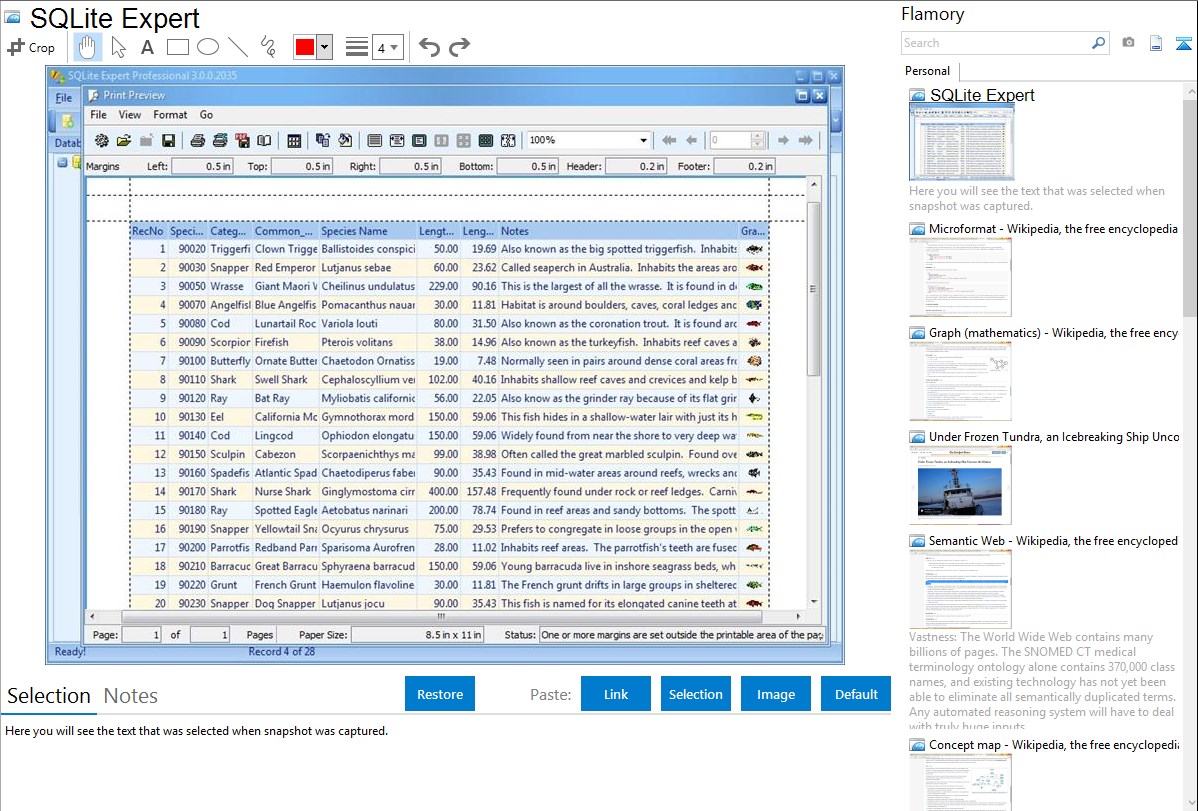Open the color picker dropdown arrow

(324, 47)
